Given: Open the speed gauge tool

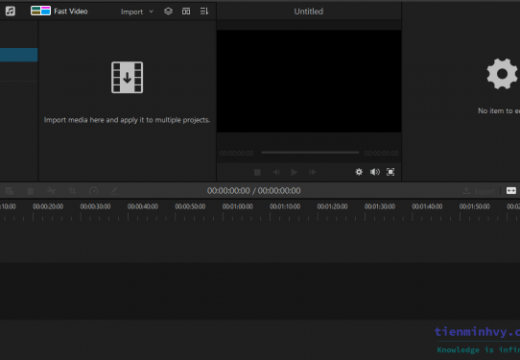Looking at the screenshot, I should click(94, 191).
